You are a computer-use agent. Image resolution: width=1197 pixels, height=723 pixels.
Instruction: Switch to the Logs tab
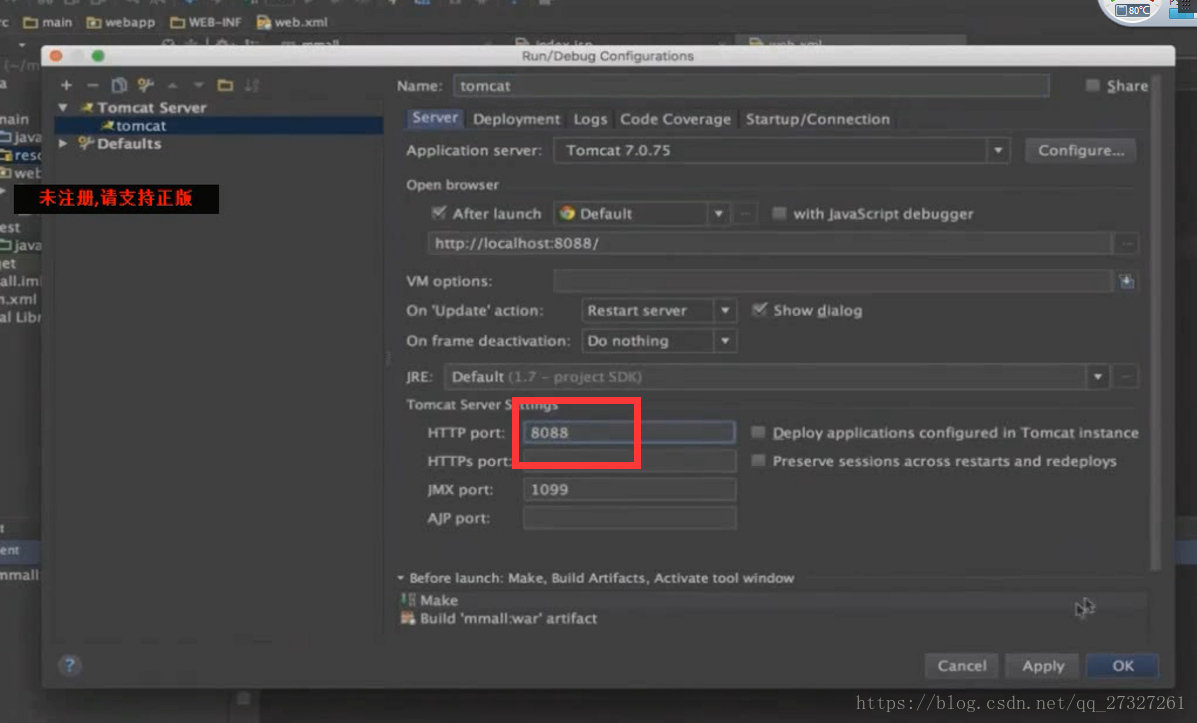coord(590,119)
